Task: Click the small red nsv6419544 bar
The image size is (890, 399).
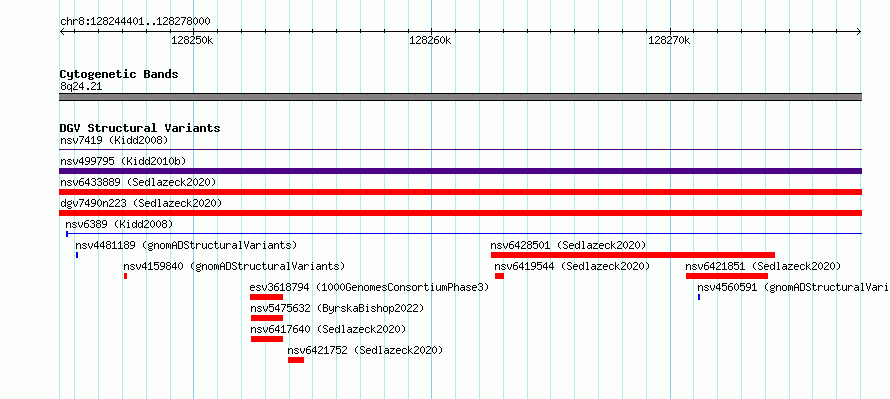Action: point(499,276)
